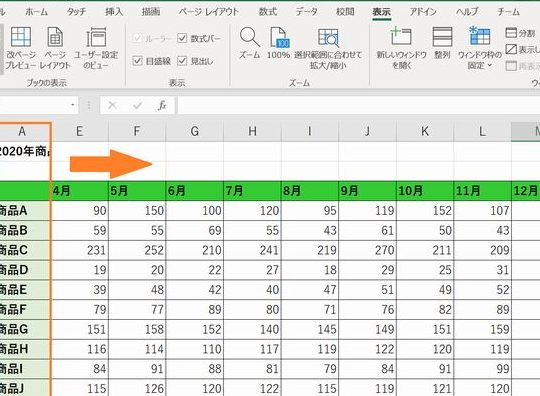The width and height of the screenshot is (540, 396).
Task: Select column I header
Action: point(310,131)
